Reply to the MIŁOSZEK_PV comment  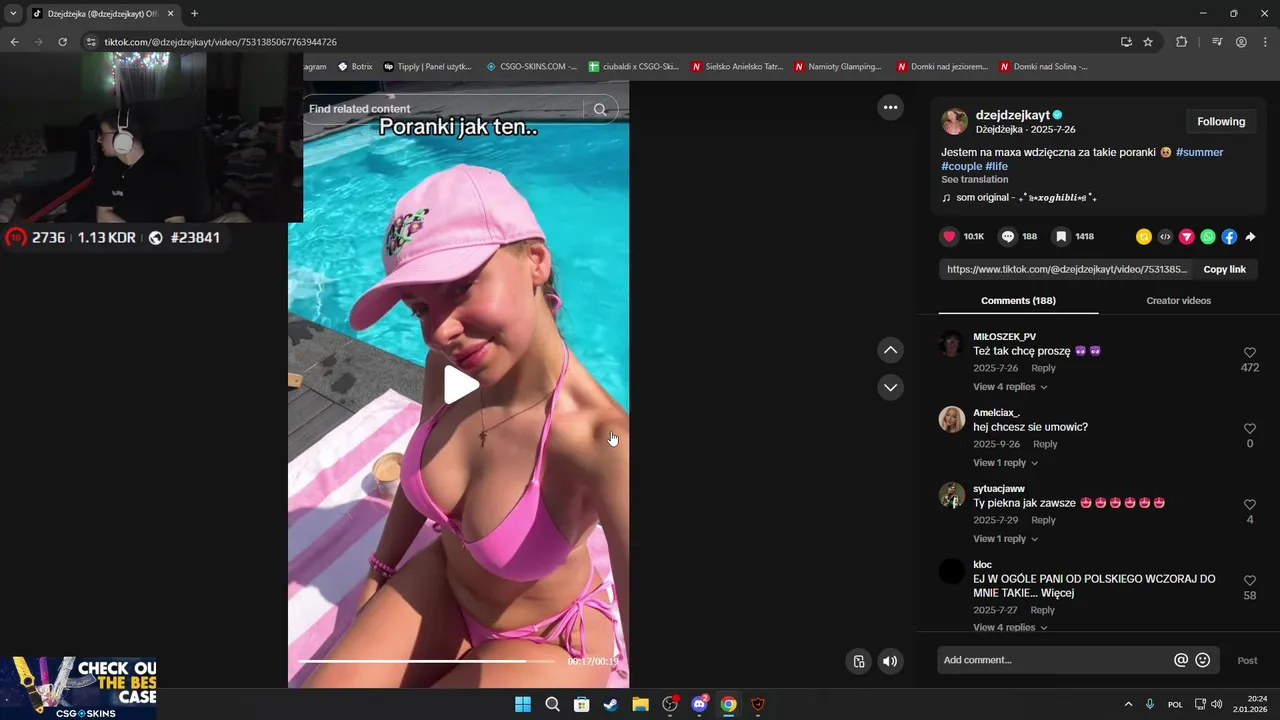pos(1043,368)
